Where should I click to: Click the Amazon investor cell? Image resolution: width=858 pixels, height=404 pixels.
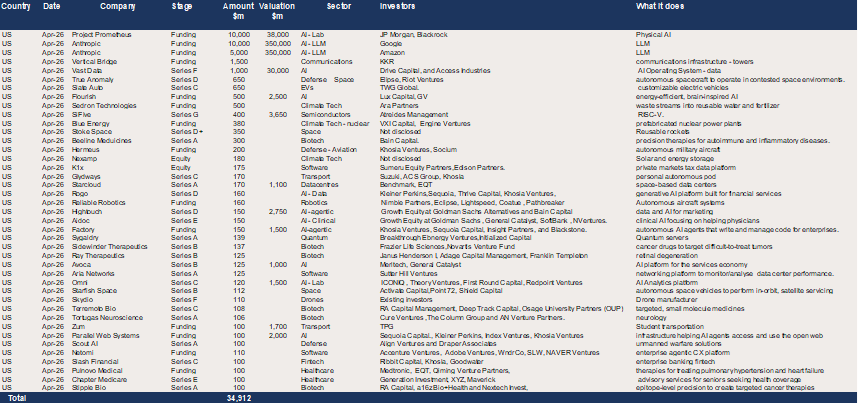(392, 53)
